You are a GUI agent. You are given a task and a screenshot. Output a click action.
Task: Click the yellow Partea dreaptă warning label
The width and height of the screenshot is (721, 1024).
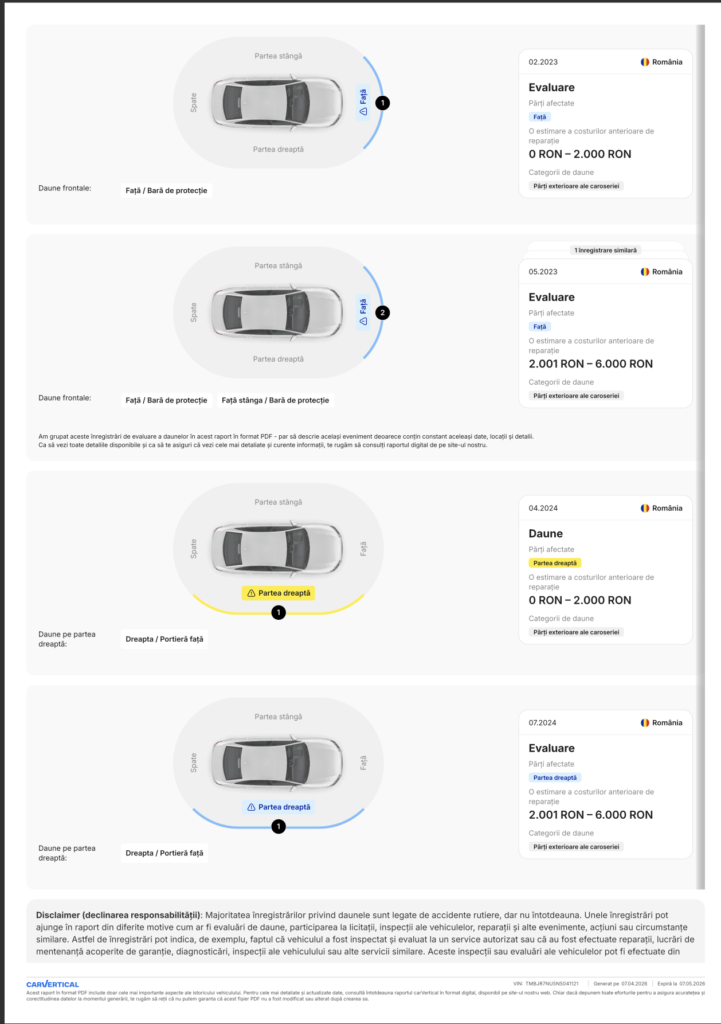click(x=278, y=593)
